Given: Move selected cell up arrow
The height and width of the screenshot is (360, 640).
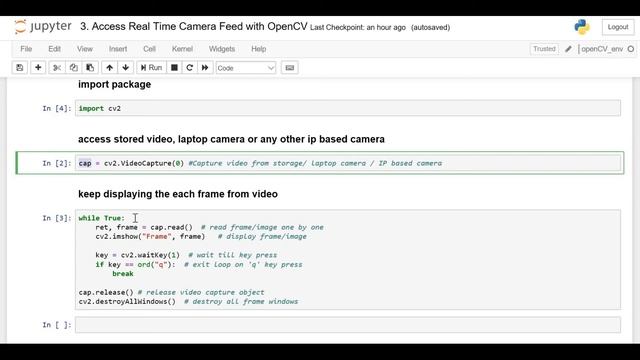Looking at the screenshot, I should click(x=109, y=68).
